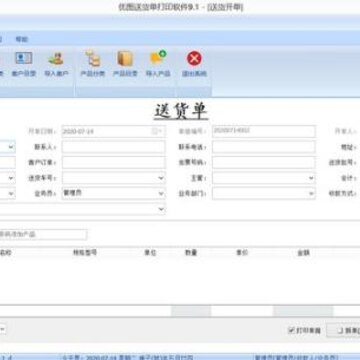360x360 pixels.
Task: Open the left-edge dropdown beside 送货车号
Action: click(11, 178)
